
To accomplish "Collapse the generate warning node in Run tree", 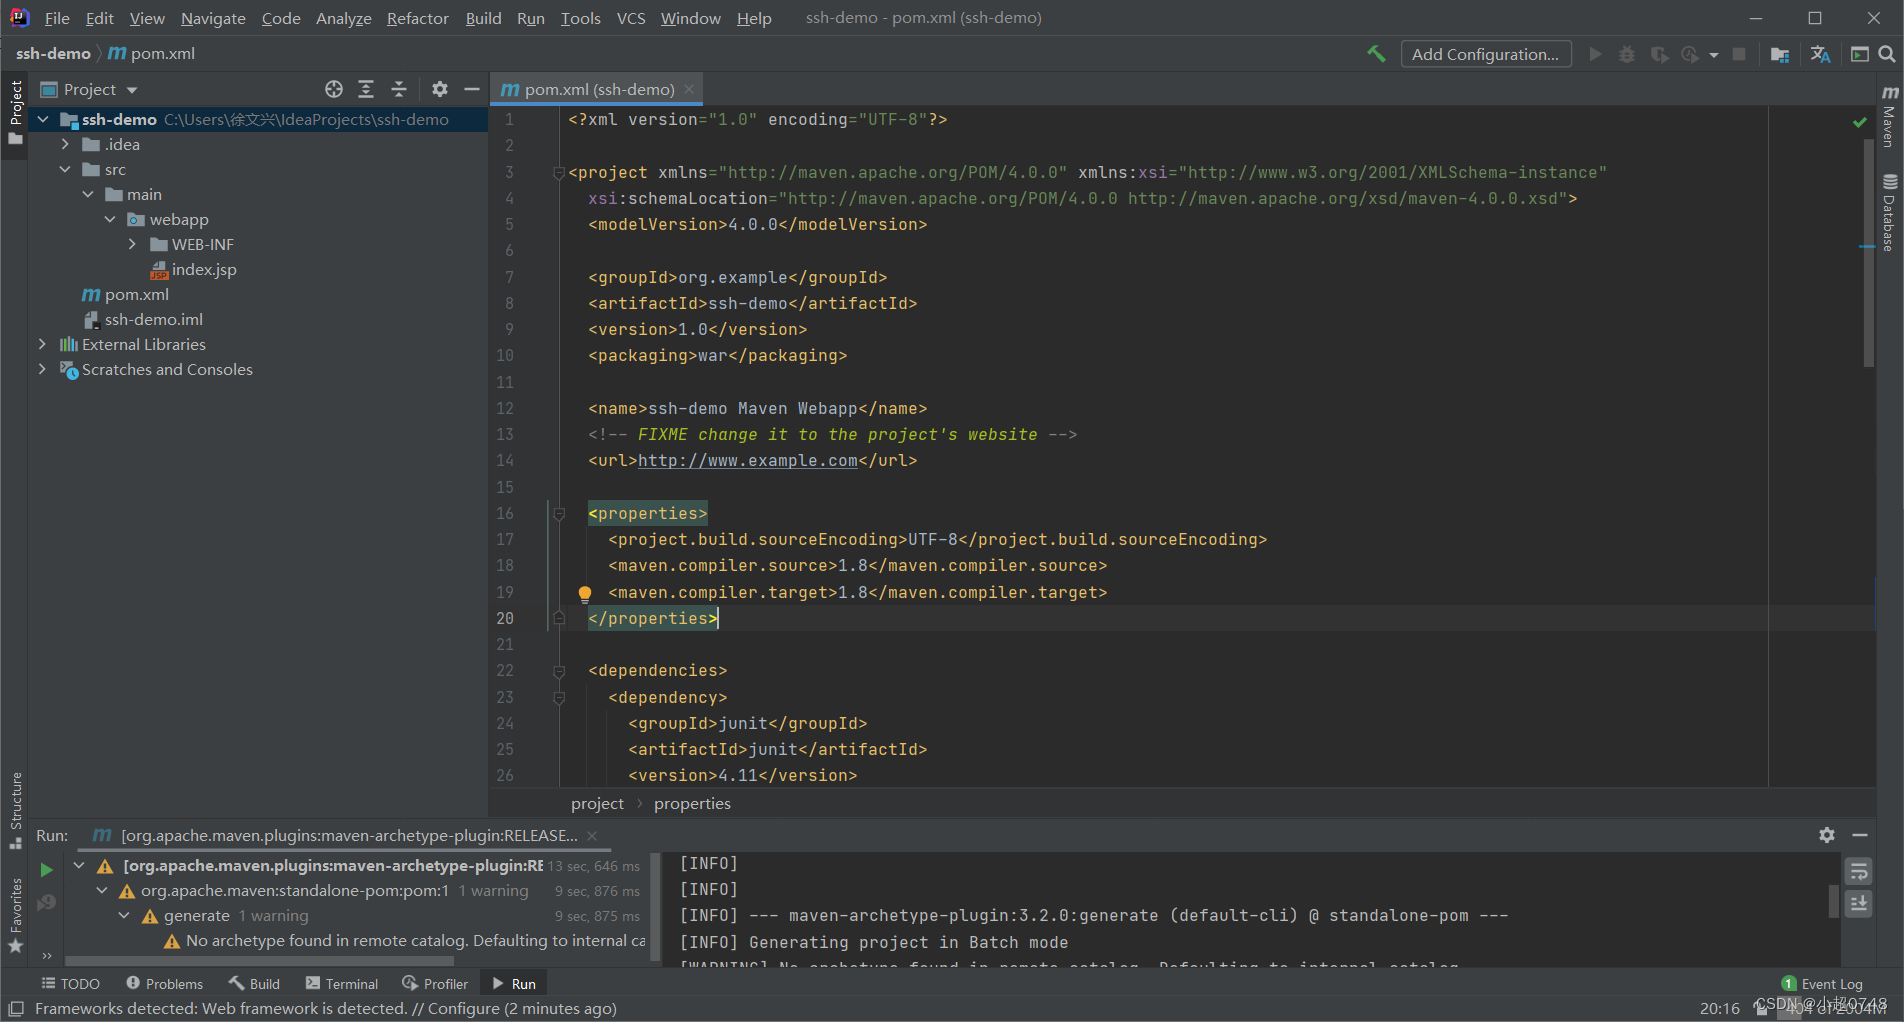I will (x=124, y=916).
